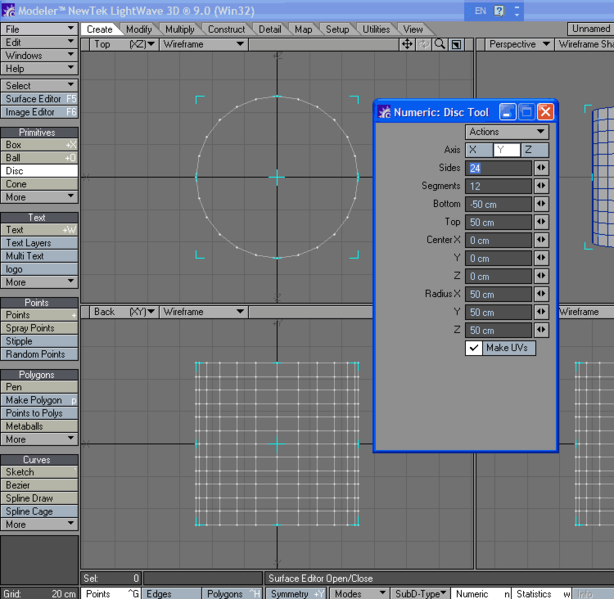The width and height of the screenshot is (614, 599).
Task: Open the Windows menu dropdown
Action: 39,55
